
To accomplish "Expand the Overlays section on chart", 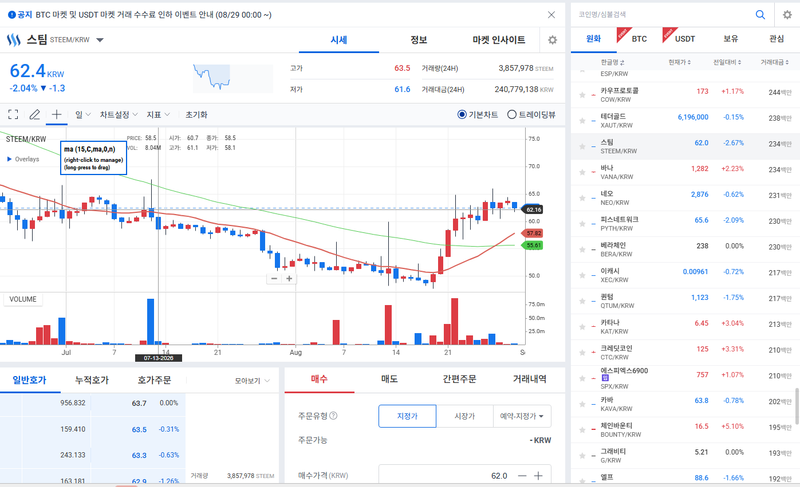I will 23,159.
